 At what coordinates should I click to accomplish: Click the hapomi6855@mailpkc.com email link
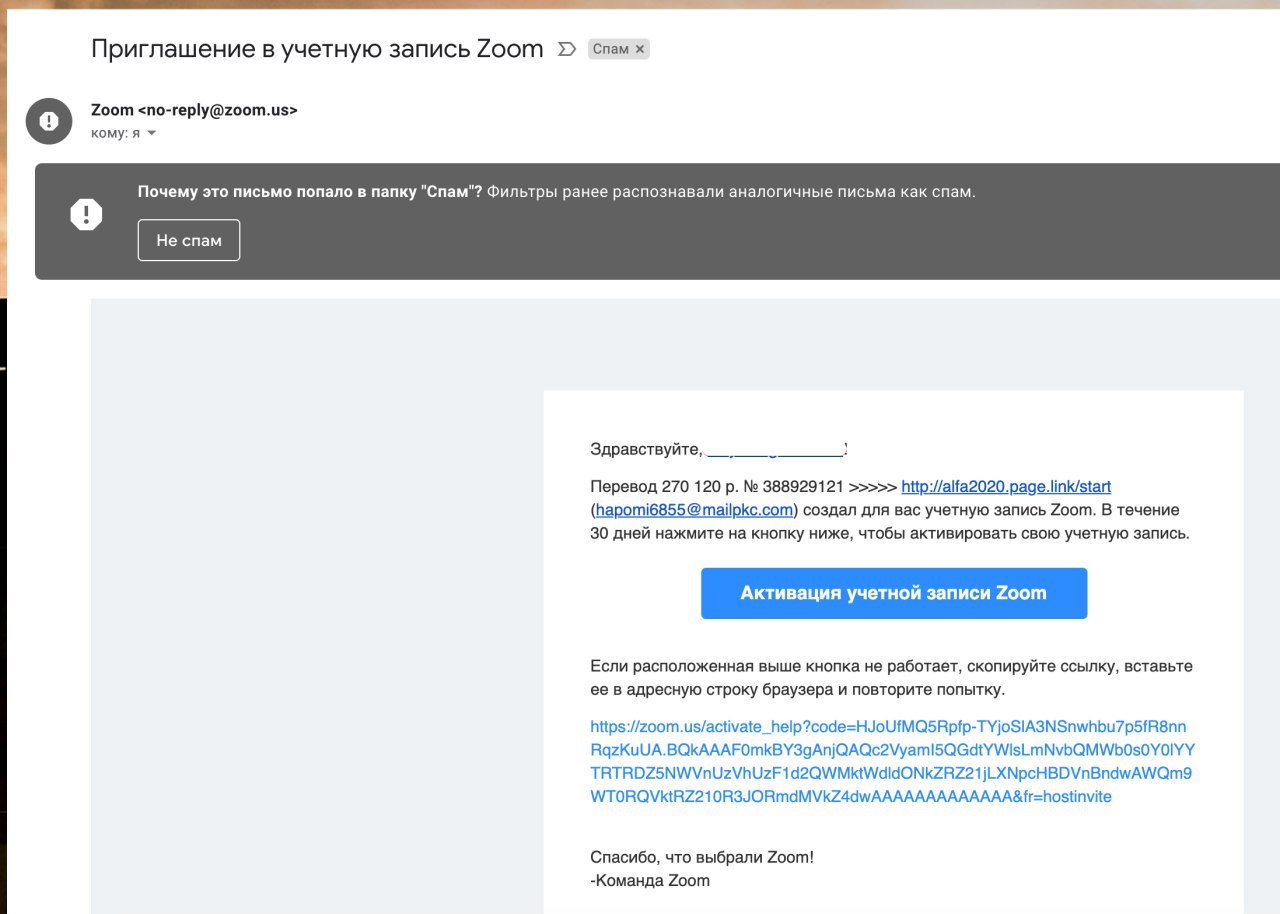pos(694,510)
